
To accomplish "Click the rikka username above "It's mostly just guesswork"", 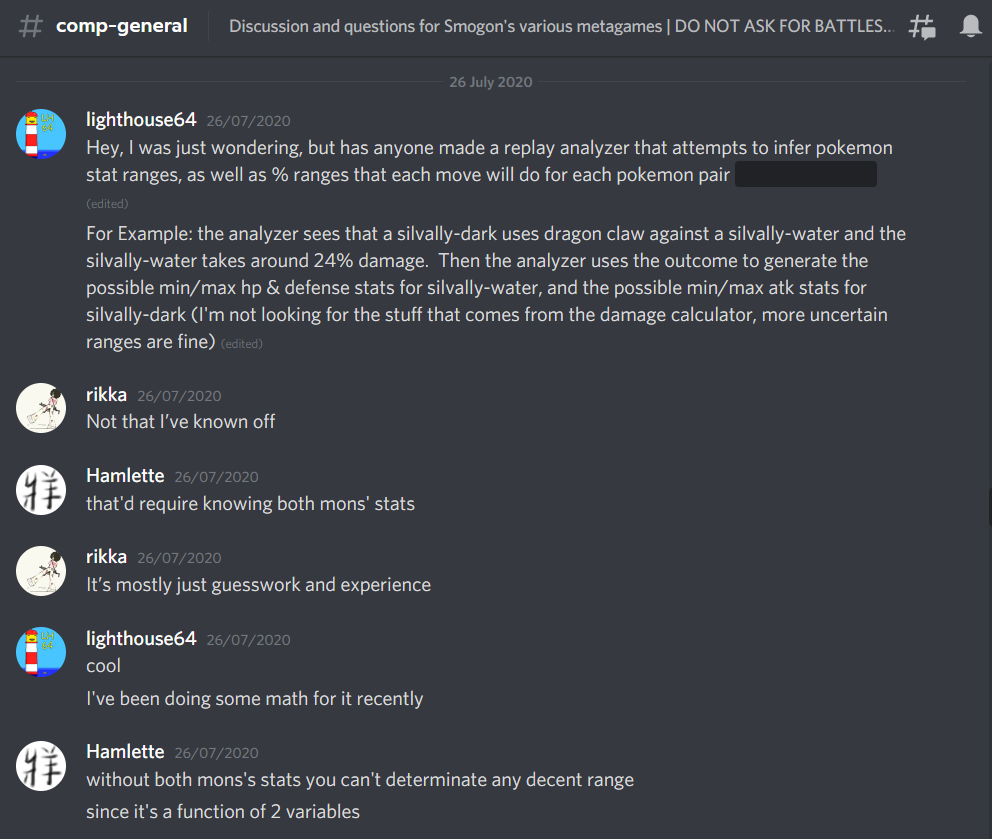I will (106, 557).
